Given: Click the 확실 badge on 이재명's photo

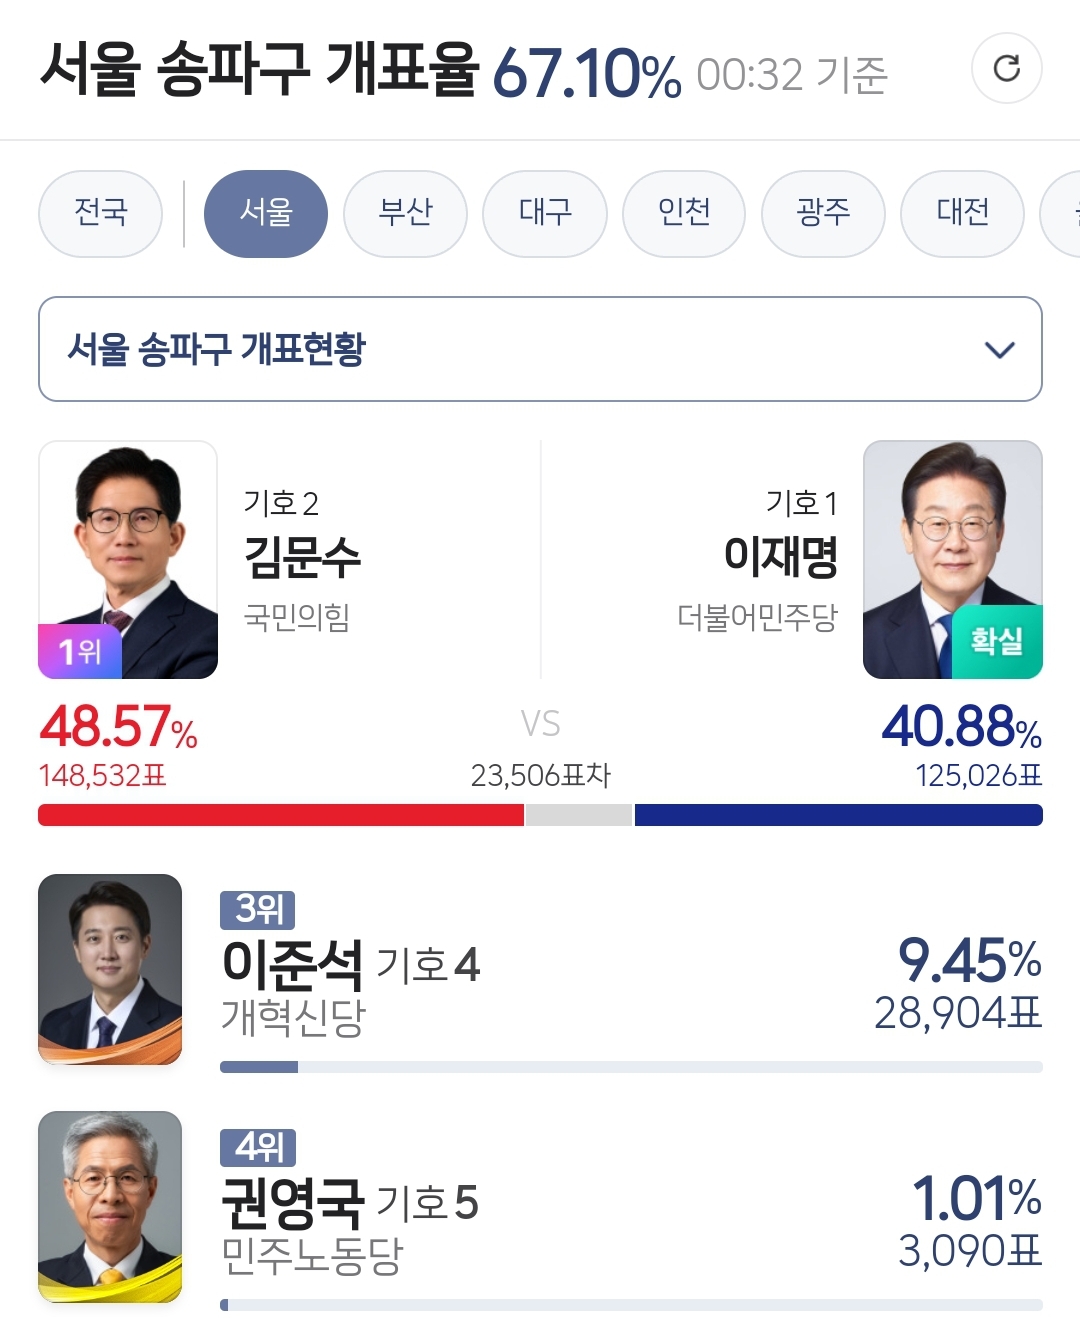Looking at the screenshot, I should pos(995,641).
